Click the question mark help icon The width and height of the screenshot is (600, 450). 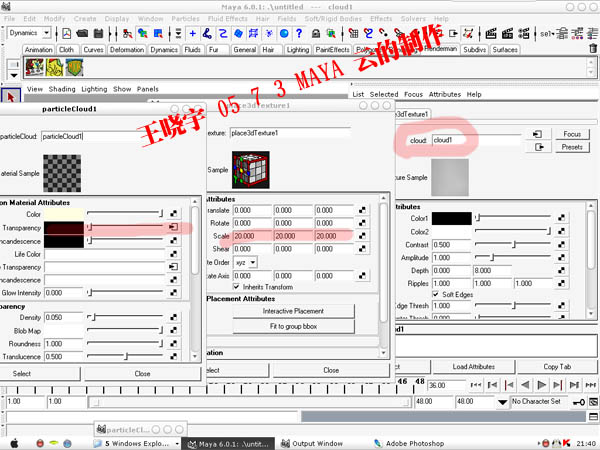click(x=299, y=34)
